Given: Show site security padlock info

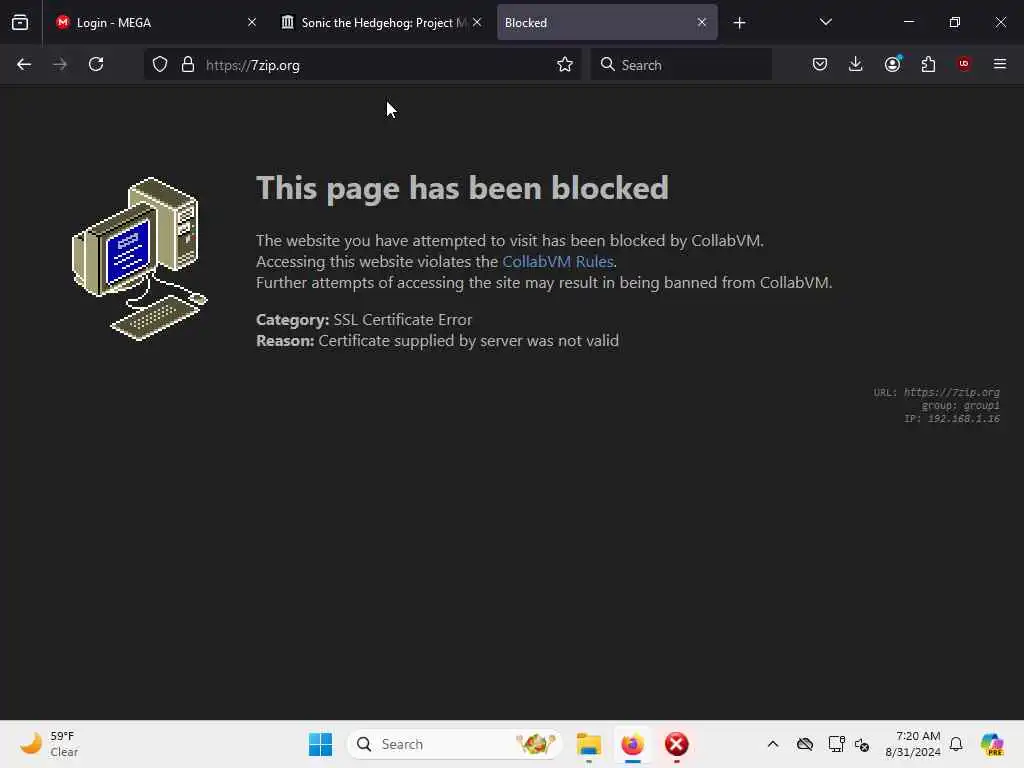Looking at the screenshot, I should click(x=188, y=65).
